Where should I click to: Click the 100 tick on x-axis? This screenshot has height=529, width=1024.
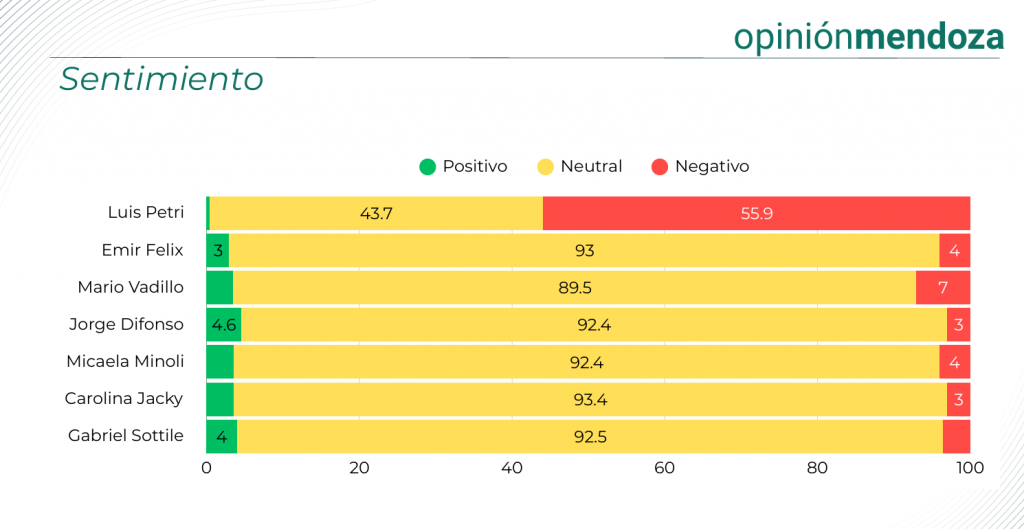(x=970, y=468)
